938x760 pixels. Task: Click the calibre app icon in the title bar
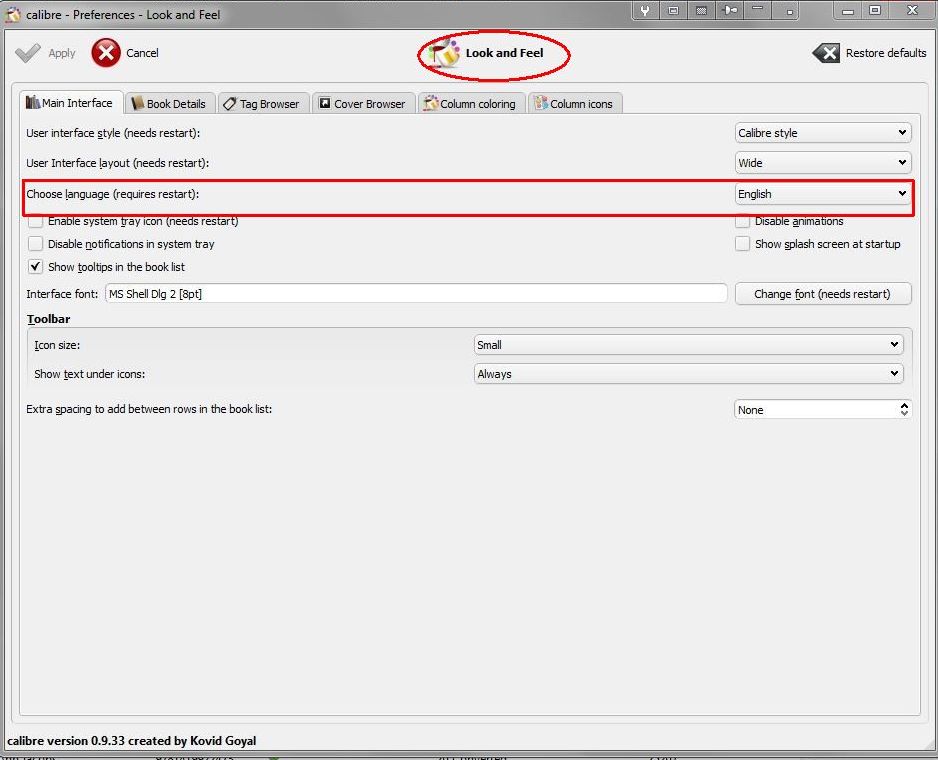tap(13, 14)
